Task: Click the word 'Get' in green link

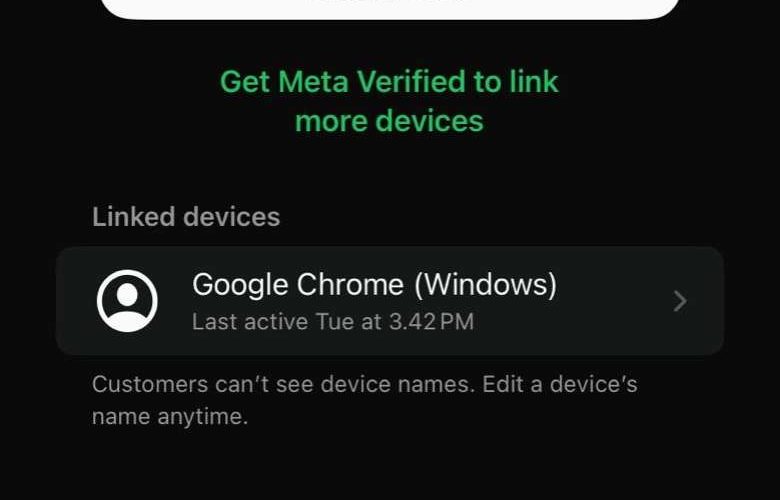Action: 245,81
